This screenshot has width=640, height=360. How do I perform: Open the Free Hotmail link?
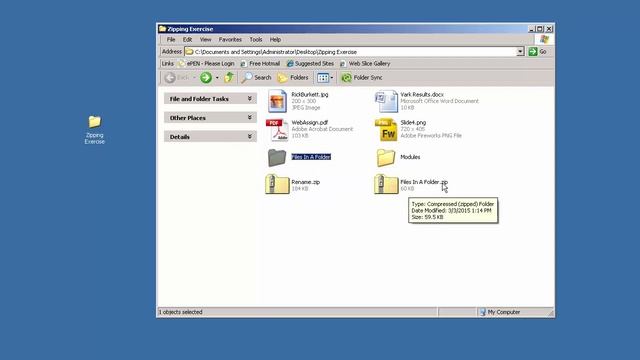tap(260, 64)
